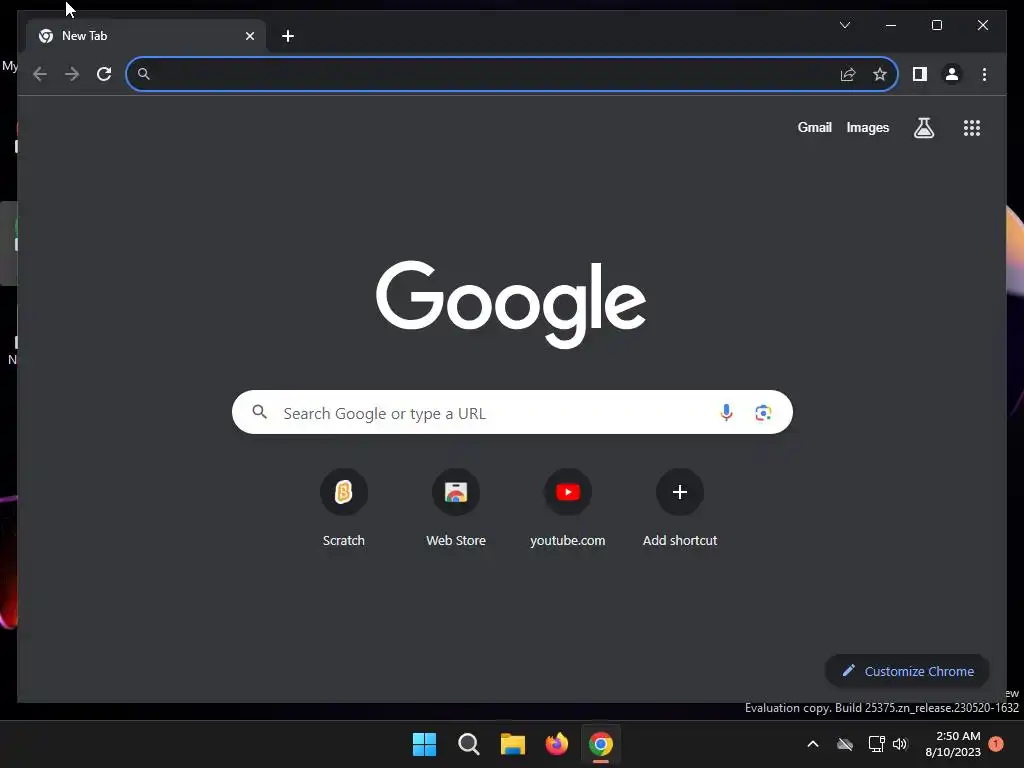Click the Google search box
The image size is (1024, 768).
pos(512,412)
